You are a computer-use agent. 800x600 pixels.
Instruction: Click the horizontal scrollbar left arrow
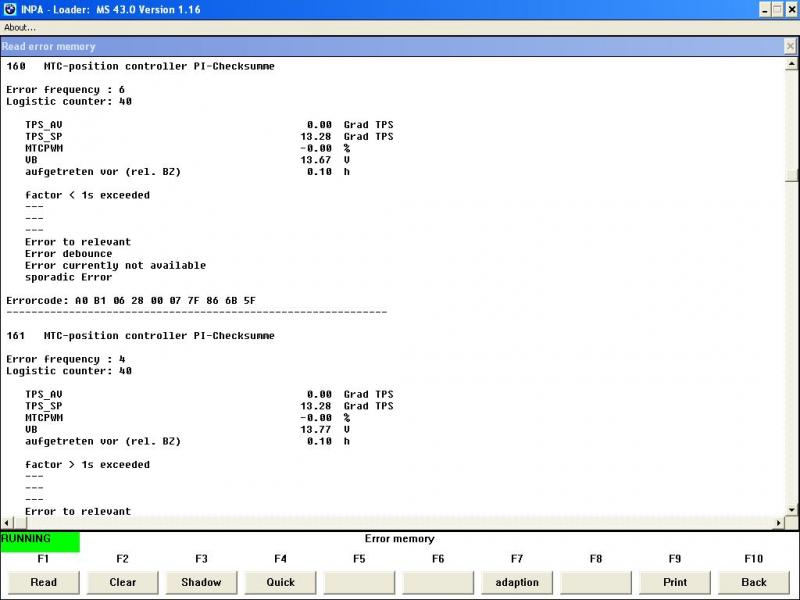coord(7,523)
